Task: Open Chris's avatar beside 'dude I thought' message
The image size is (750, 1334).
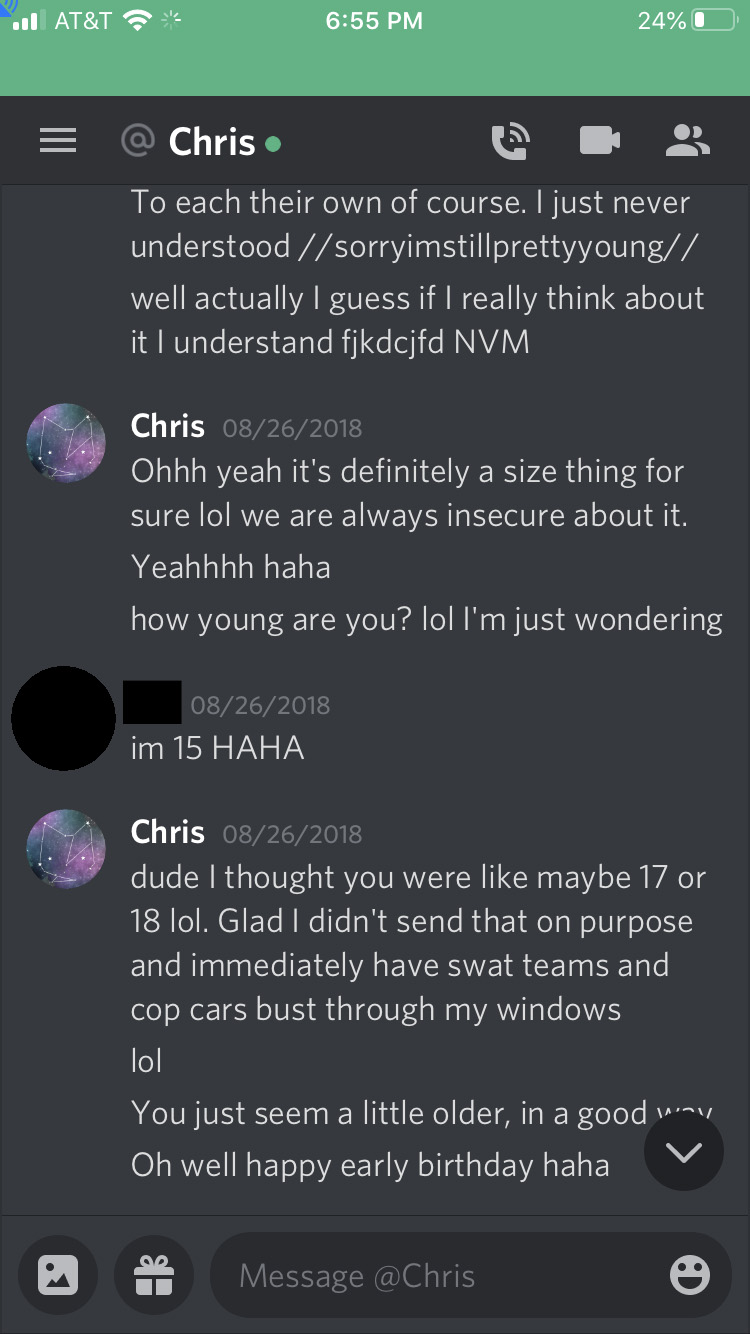Action: 66,849
